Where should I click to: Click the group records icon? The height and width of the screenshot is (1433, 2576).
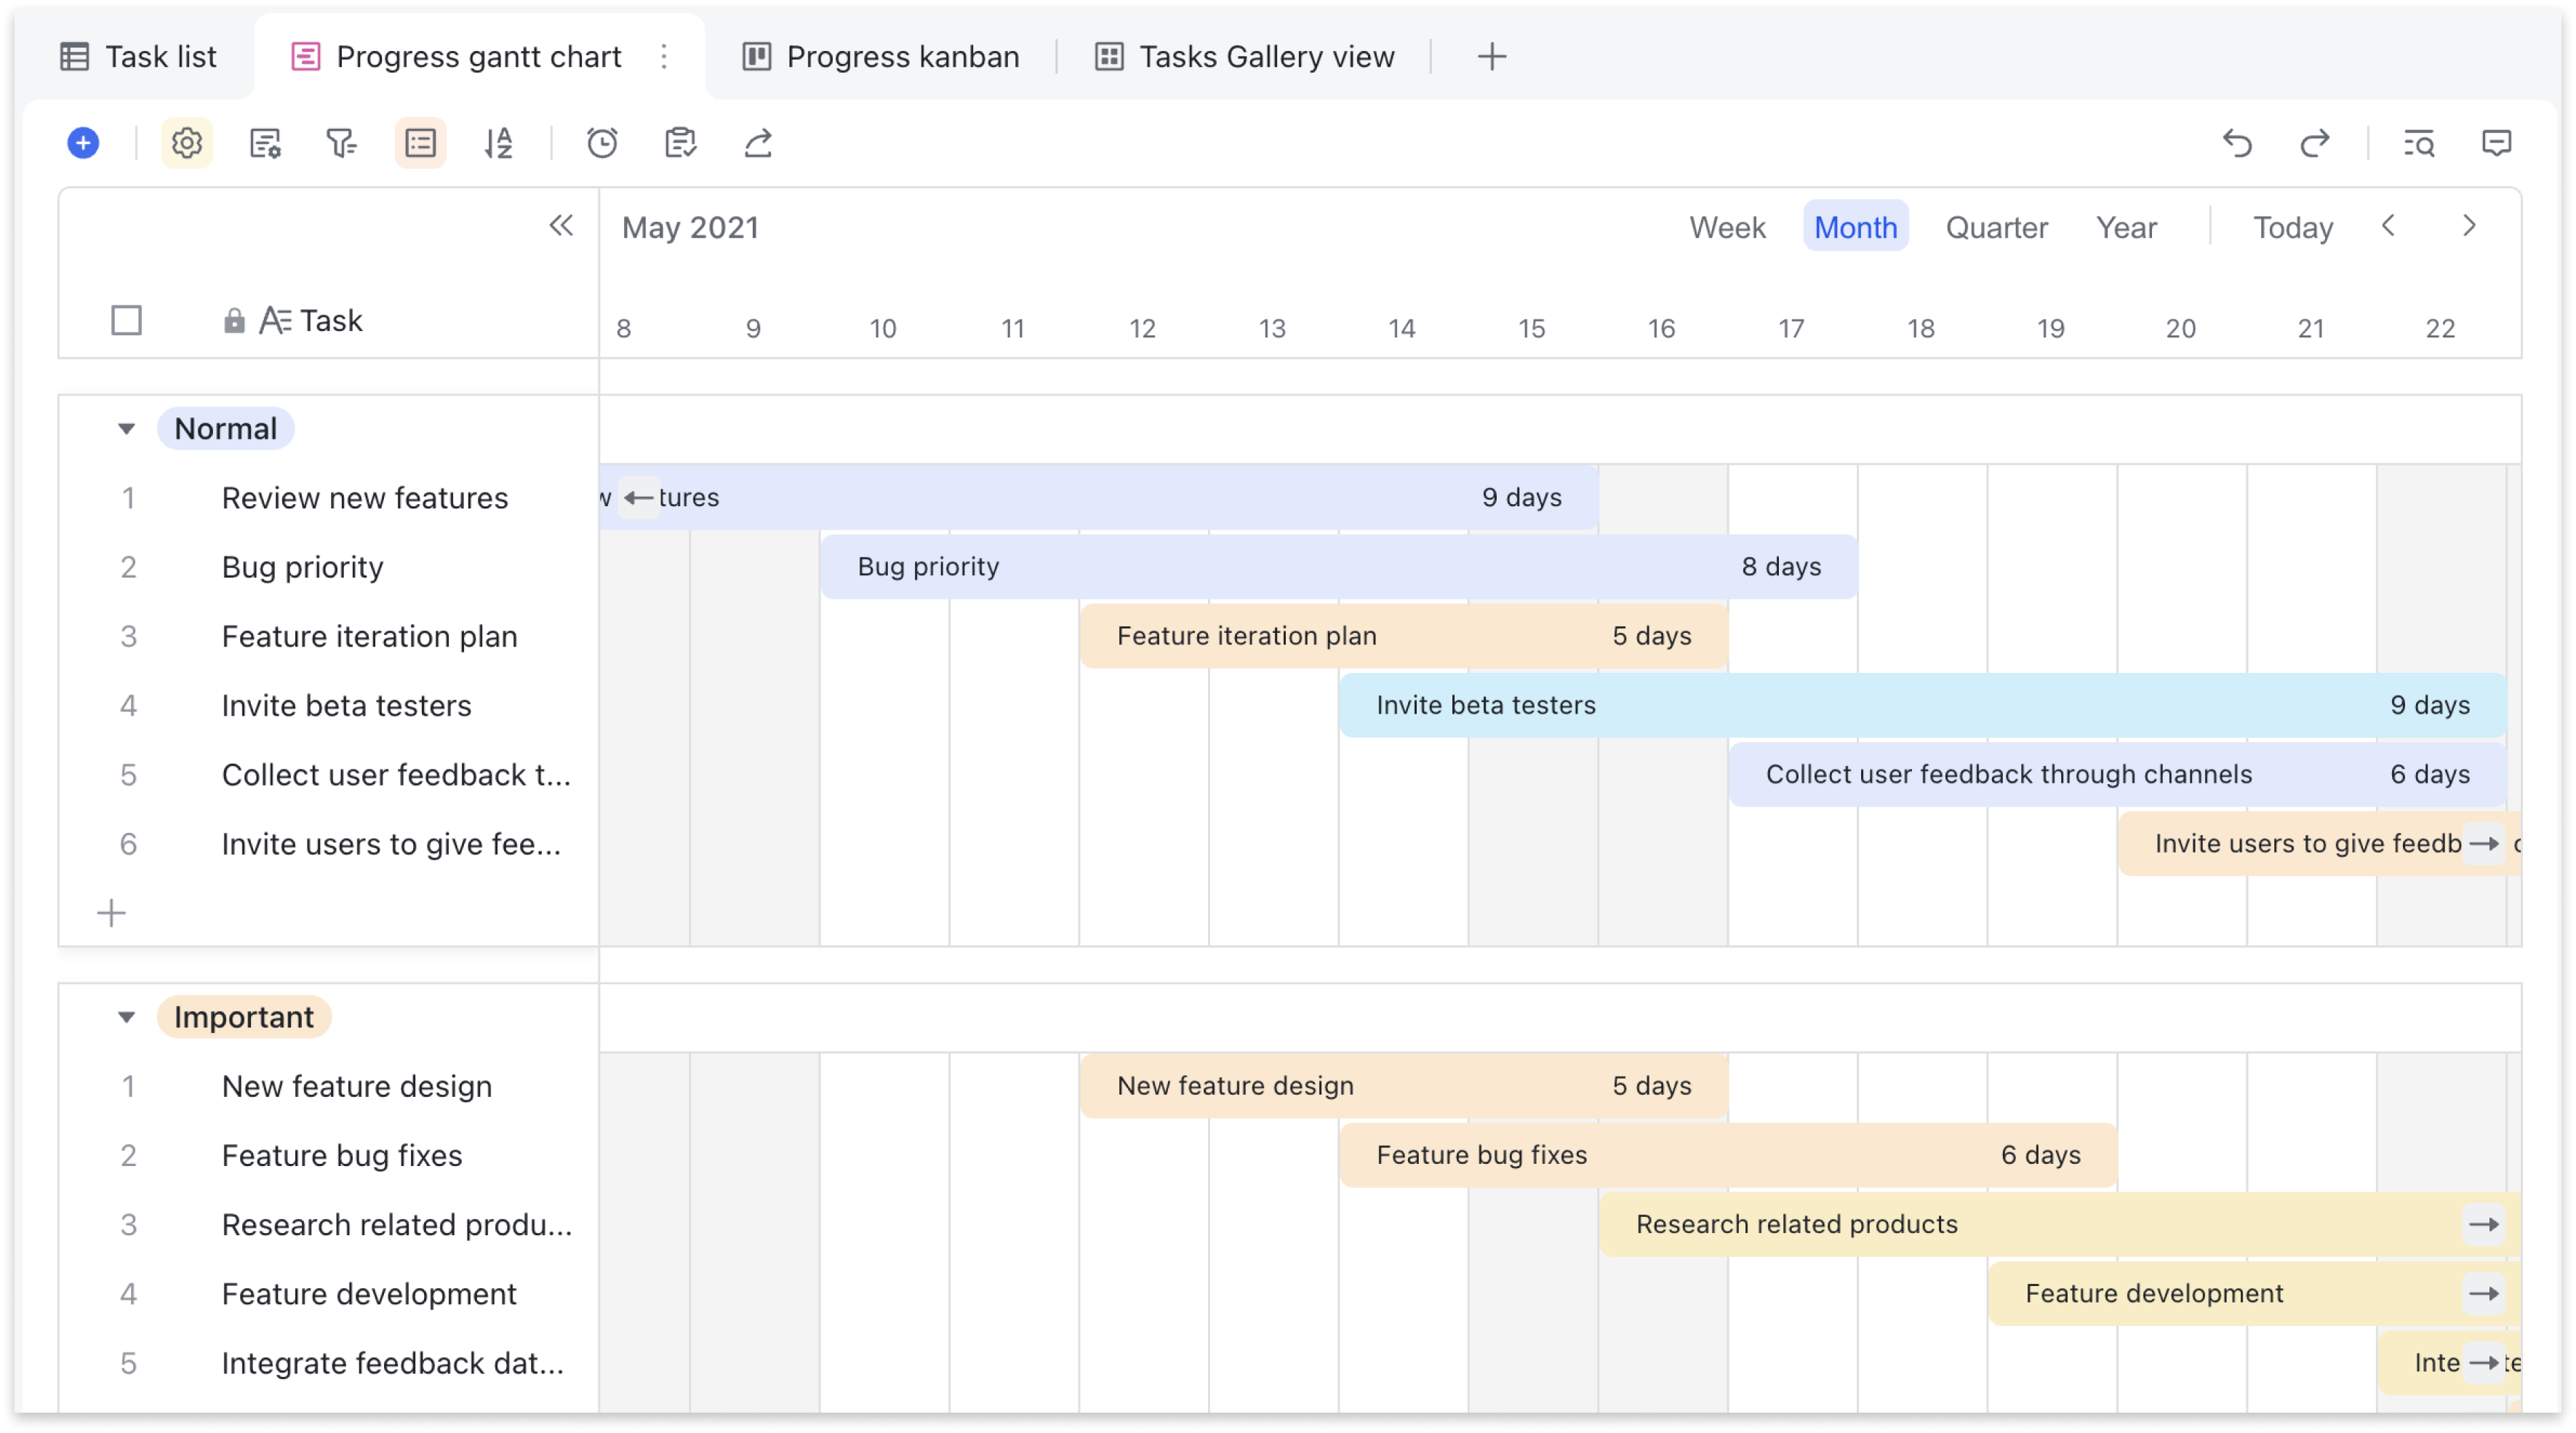(x=420, y=143)
